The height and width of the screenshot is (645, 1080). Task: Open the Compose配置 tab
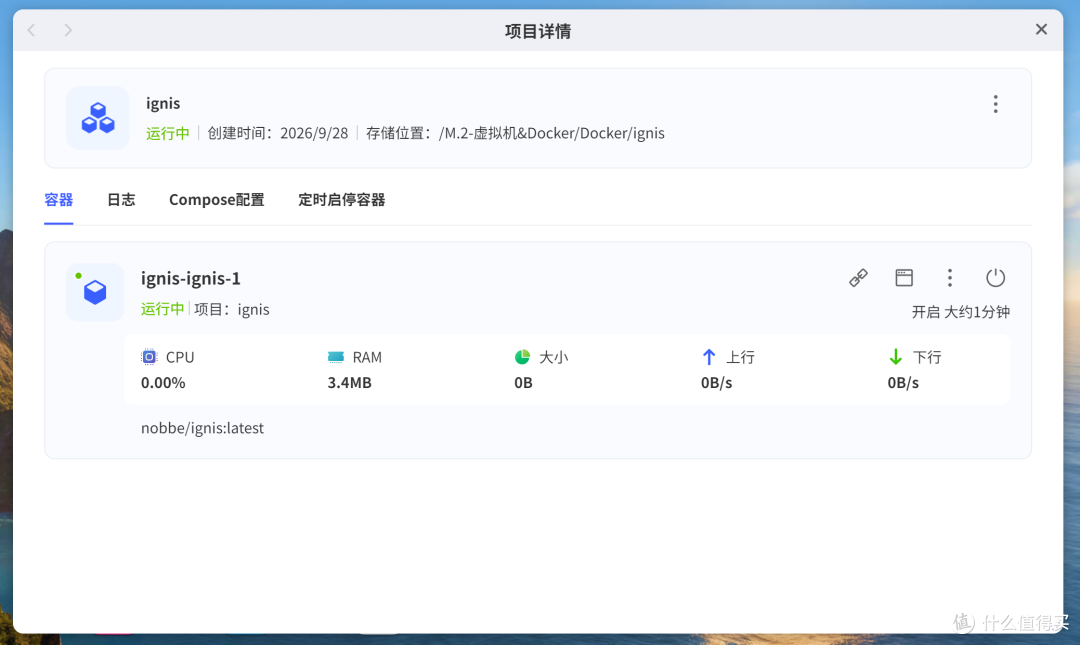tap(217, 200)
